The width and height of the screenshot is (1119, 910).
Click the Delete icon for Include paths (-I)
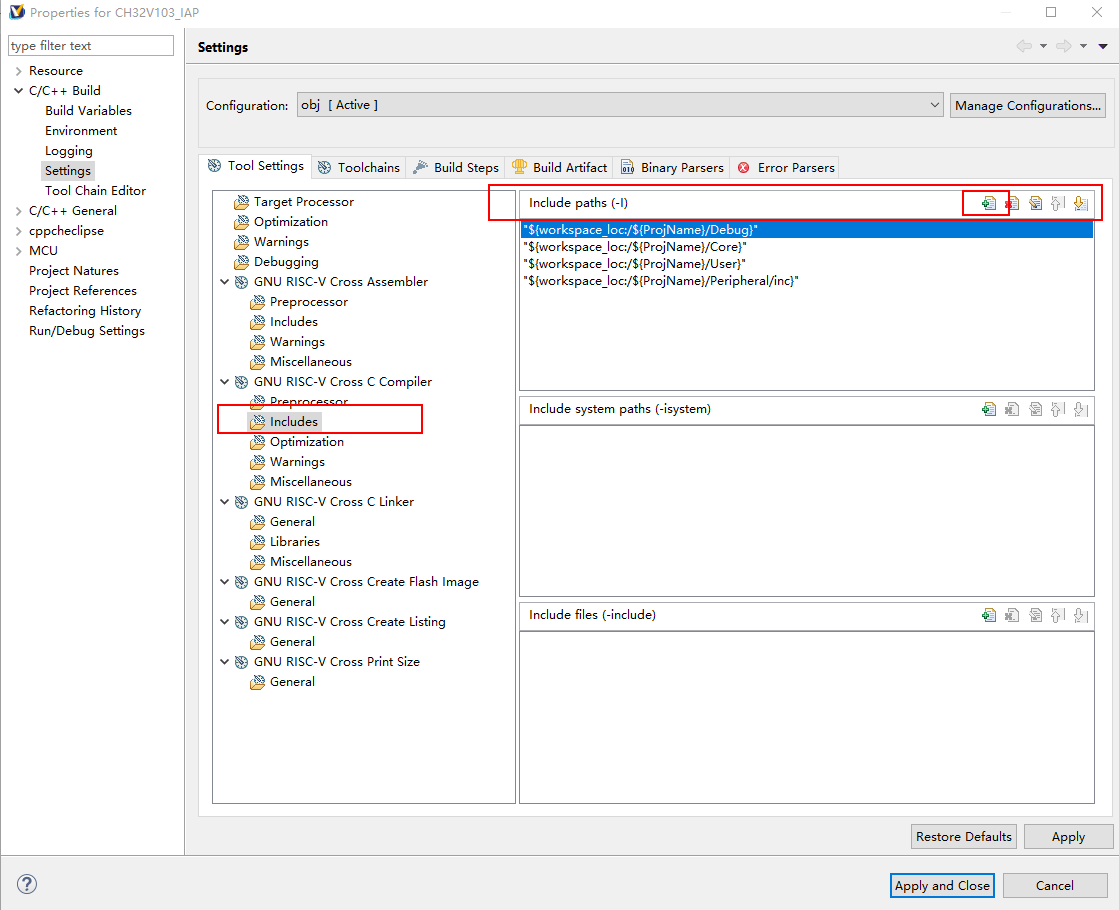[x=1012, y=203]
